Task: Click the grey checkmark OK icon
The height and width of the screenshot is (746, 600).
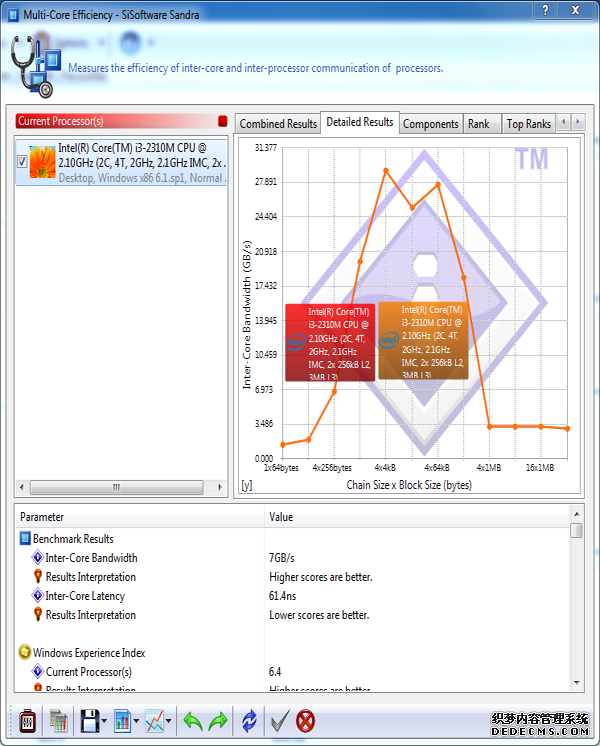Action: [x=280, y=721]
